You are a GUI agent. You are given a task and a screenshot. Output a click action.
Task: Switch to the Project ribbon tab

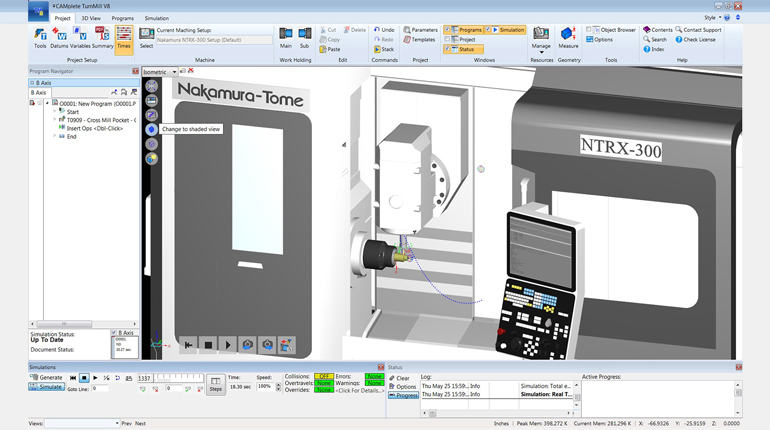62,18
